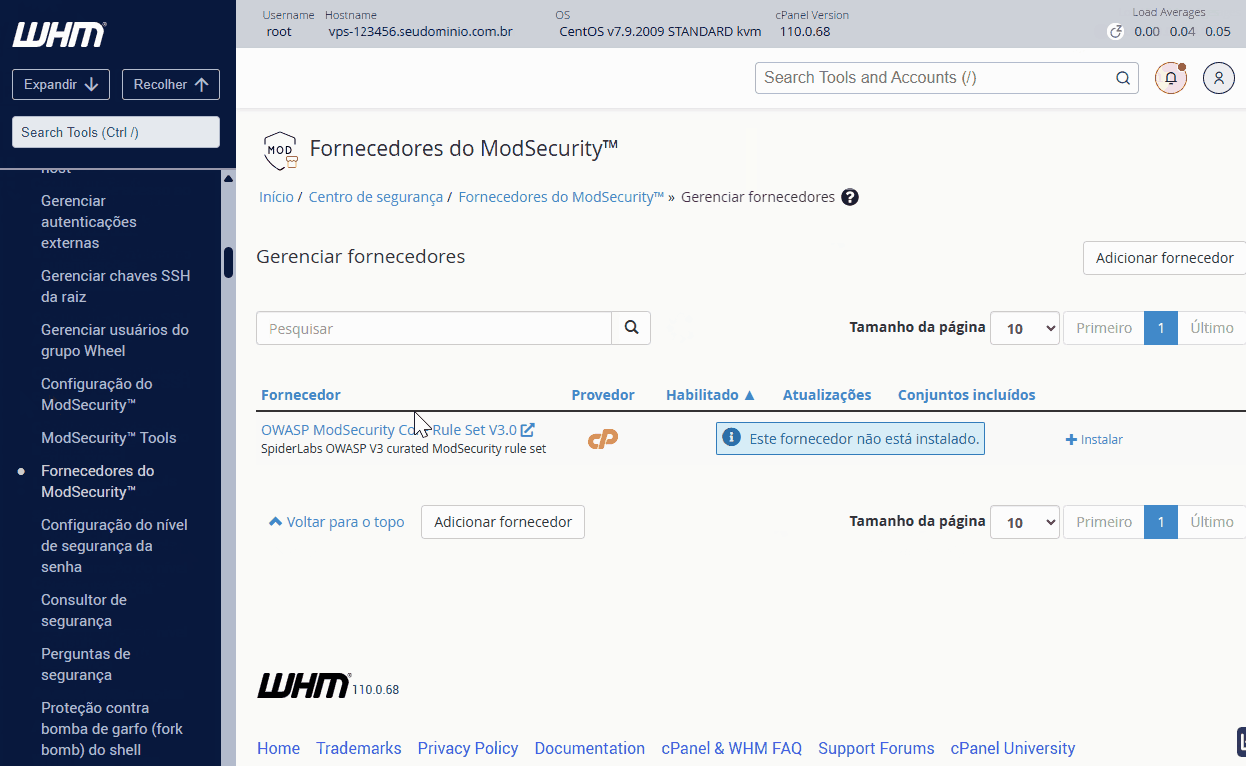Click sidebar scroll up arrow

(x=228, y=179)
